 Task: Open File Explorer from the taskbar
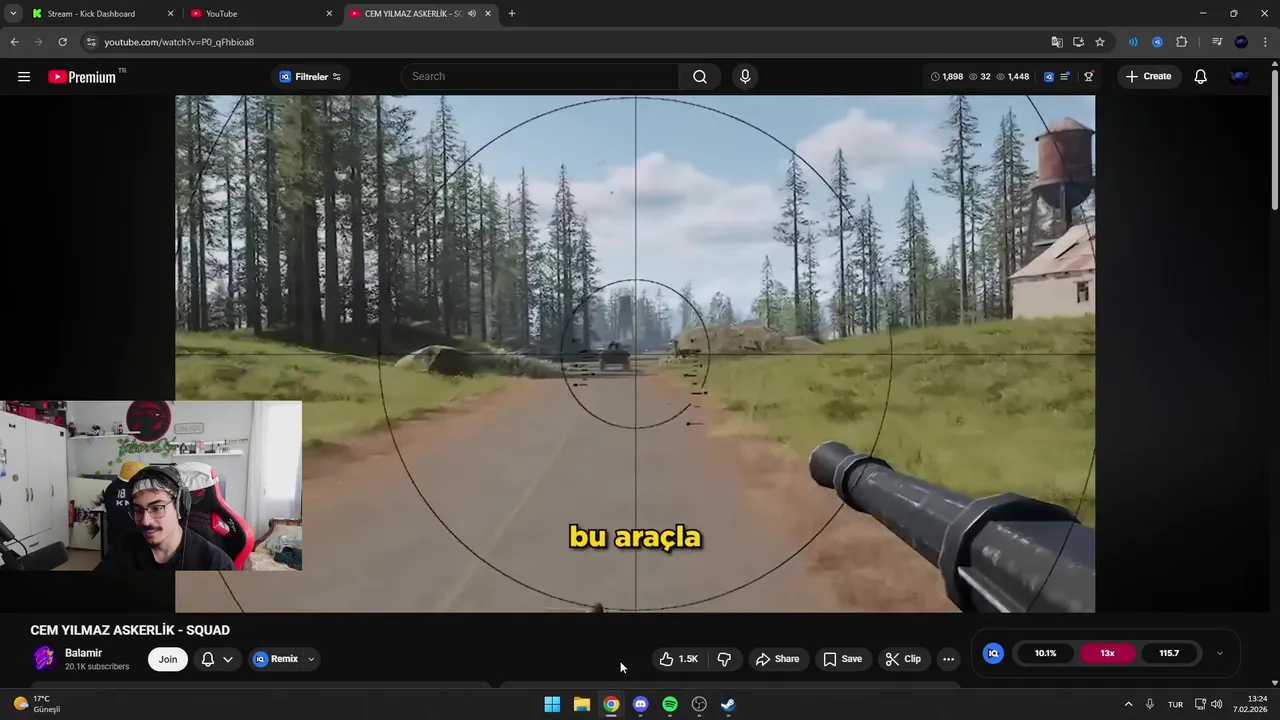[x=582, y=704]
